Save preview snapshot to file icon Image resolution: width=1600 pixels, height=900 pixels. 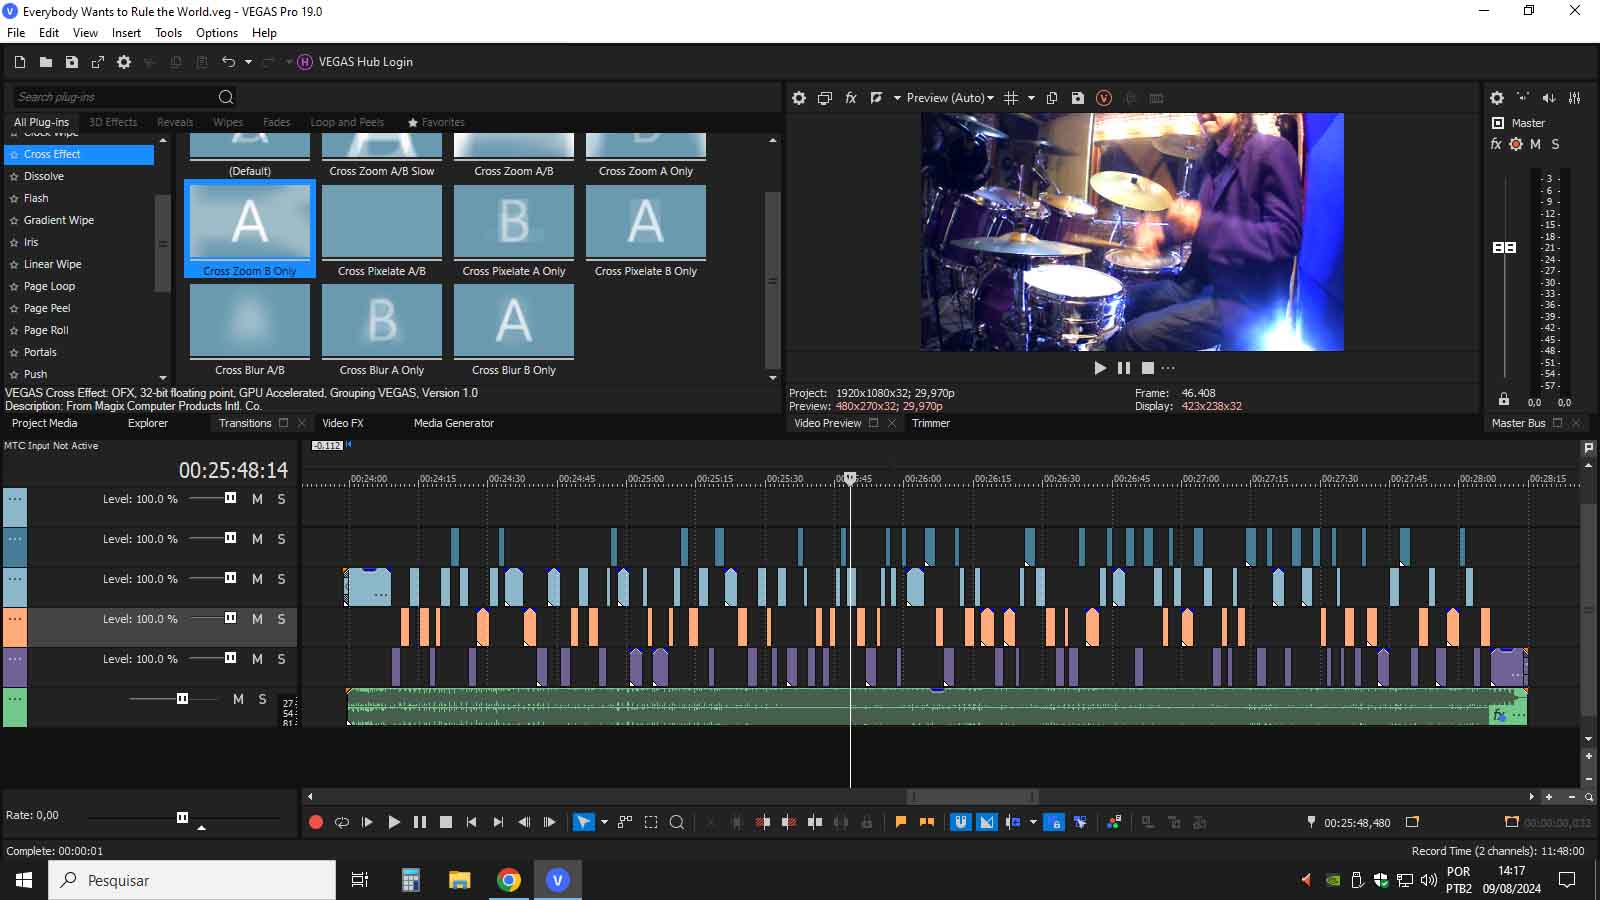[x=1078, y=98]
